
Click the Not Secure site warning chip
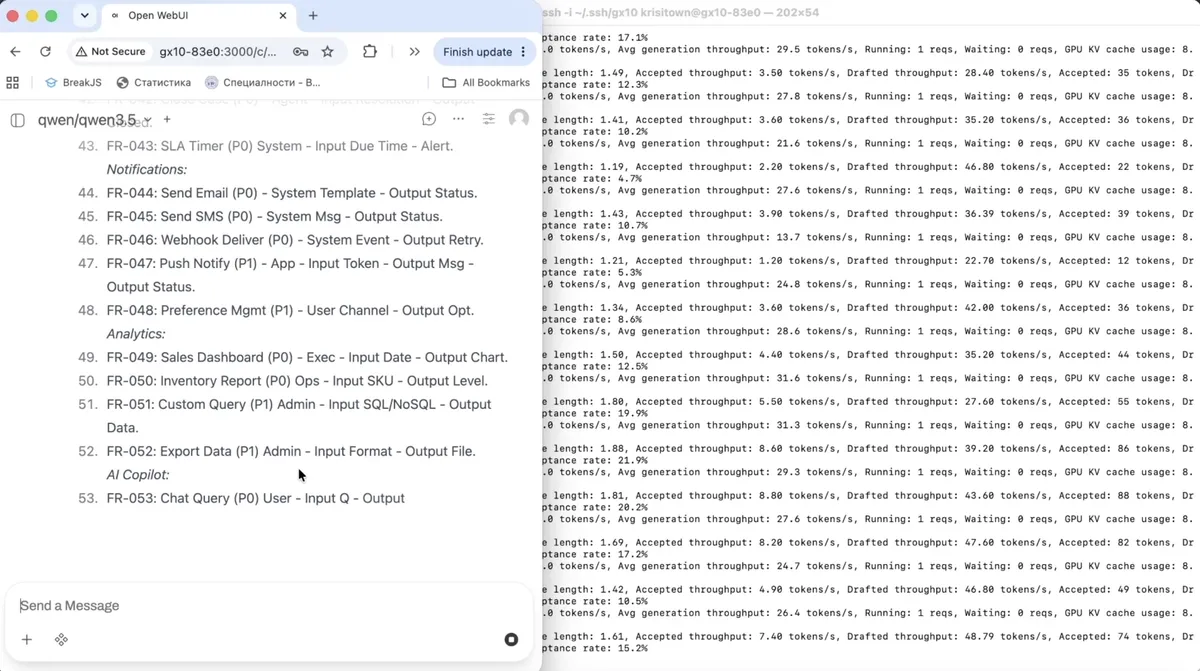click(x=111, y=52)
